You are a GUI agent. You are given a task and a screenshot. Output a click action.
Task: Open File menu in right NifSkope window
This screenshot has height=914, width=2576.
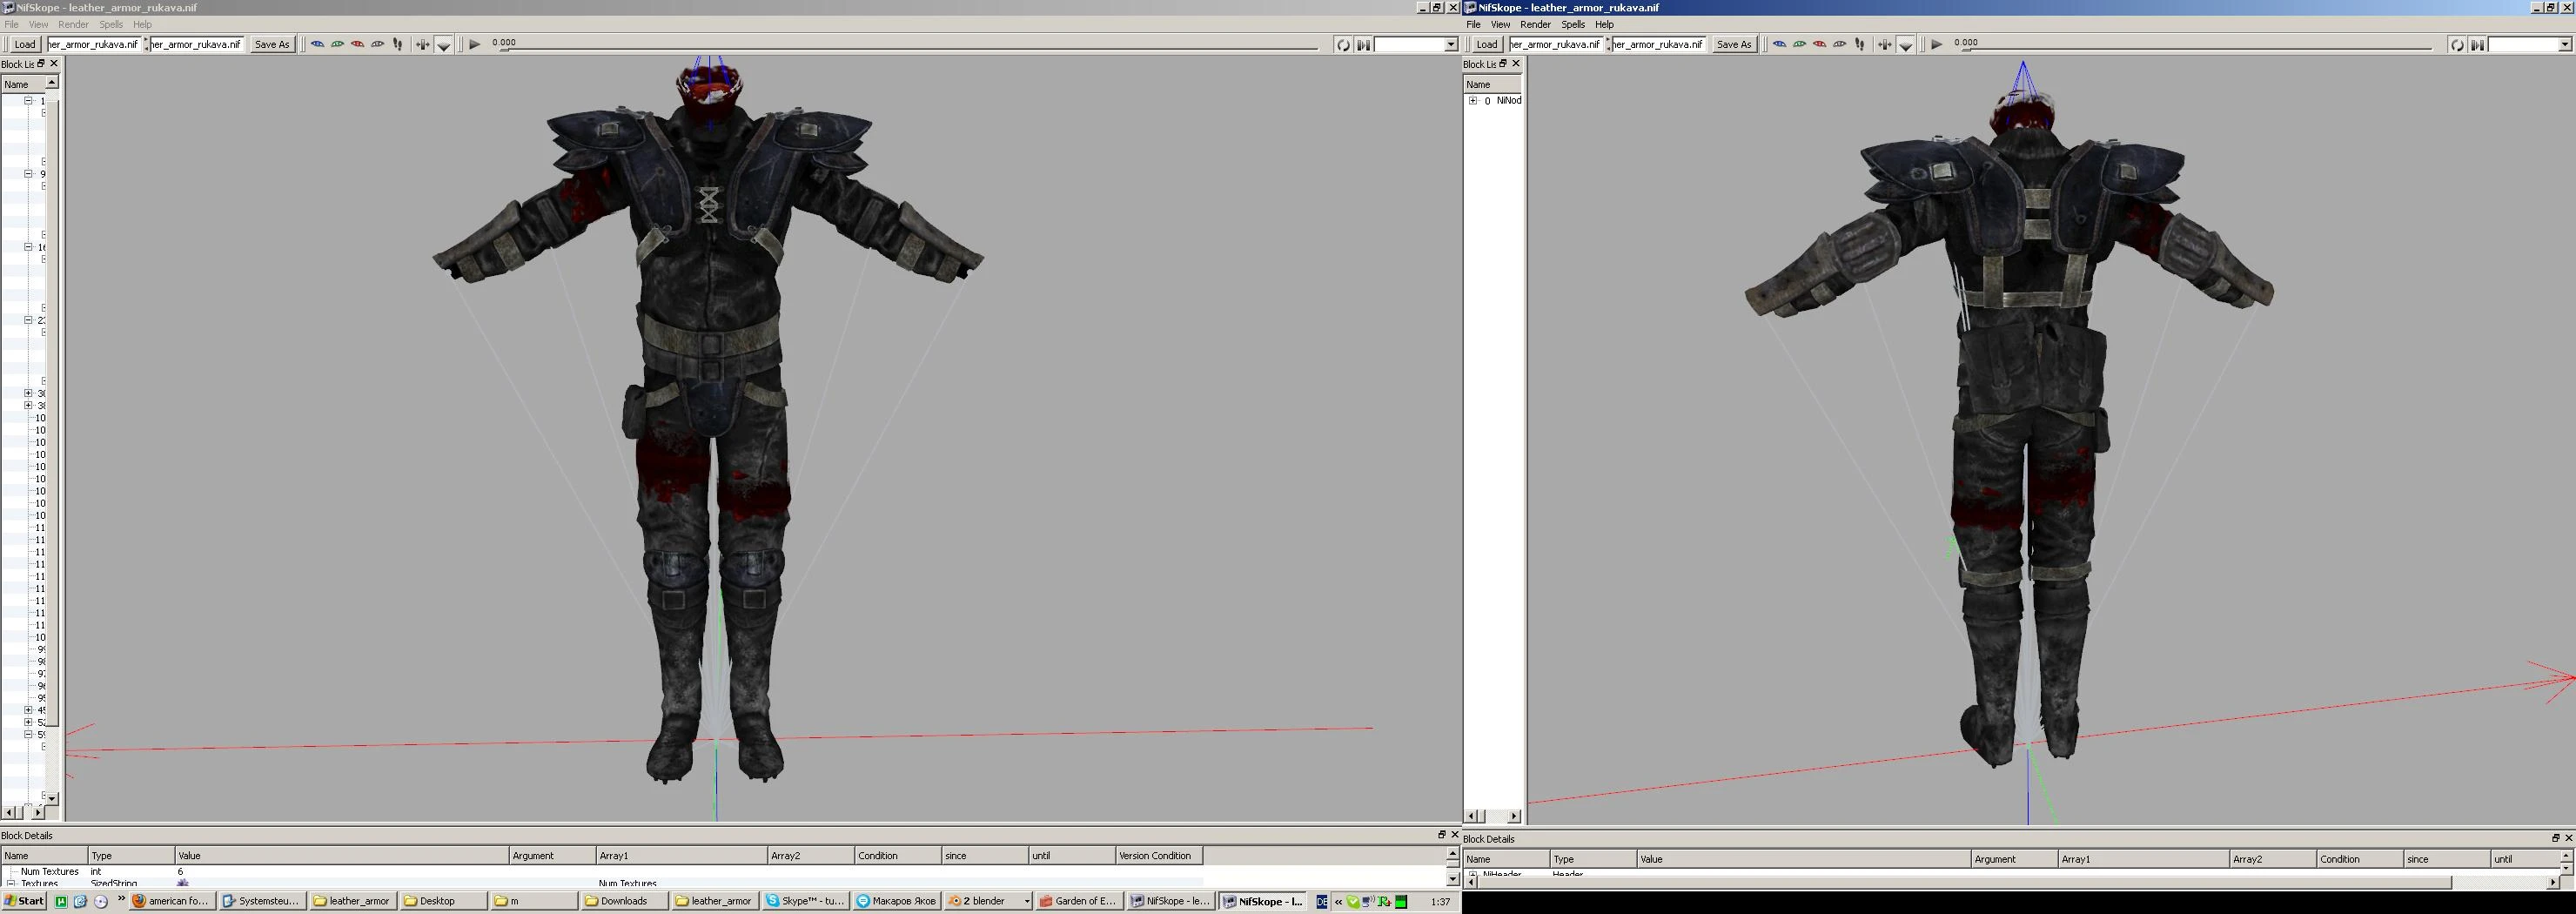1473,24
